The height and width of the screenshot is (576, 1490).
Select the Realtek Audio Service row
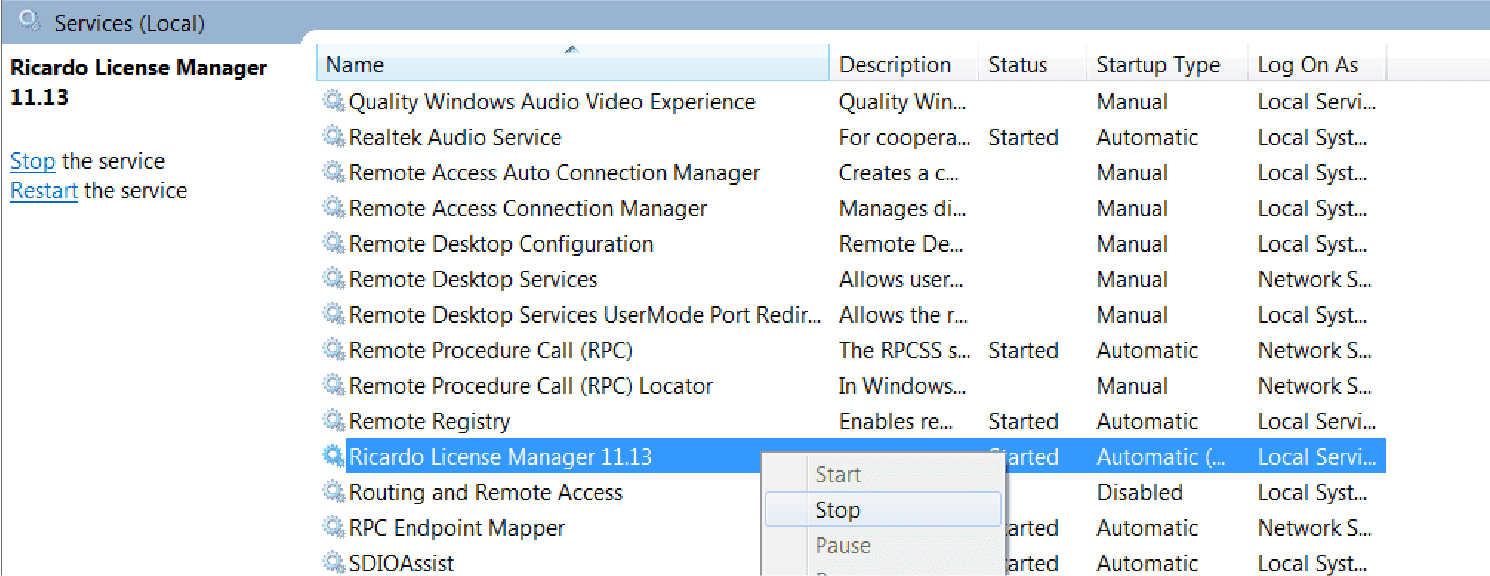tap(852, 137)
